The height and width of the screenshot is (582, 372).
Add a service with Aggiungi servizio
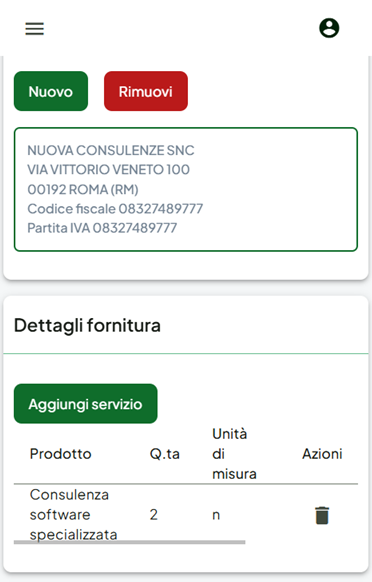click(85, 404)
